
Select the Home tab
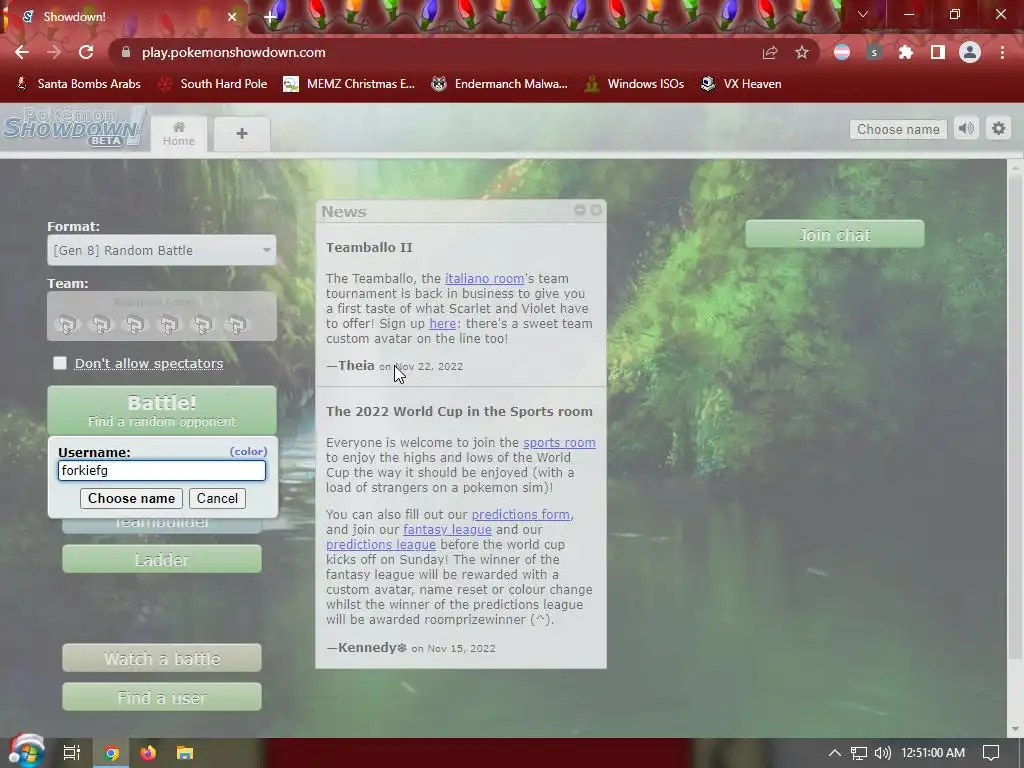pyautogui.click(x=178, y=134)
